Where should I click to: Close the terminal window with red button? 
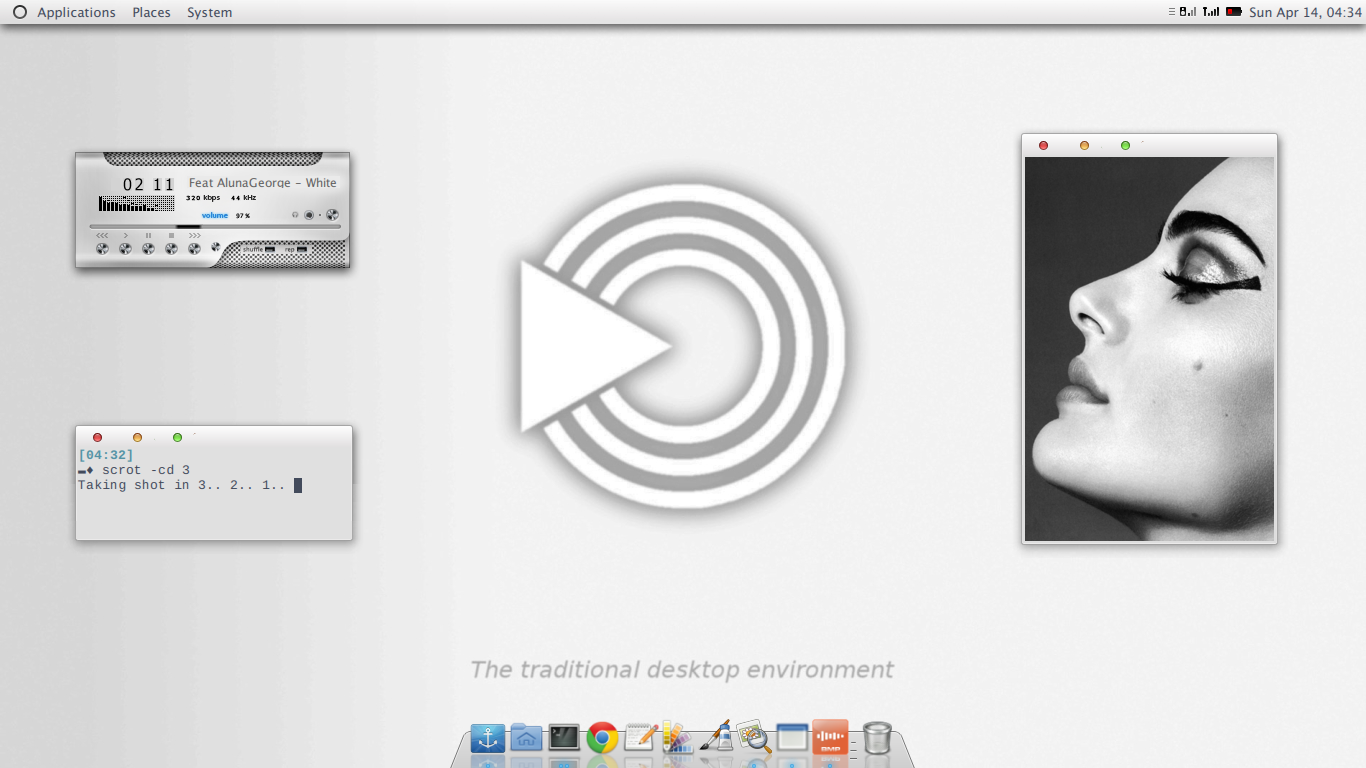point(97,437)
